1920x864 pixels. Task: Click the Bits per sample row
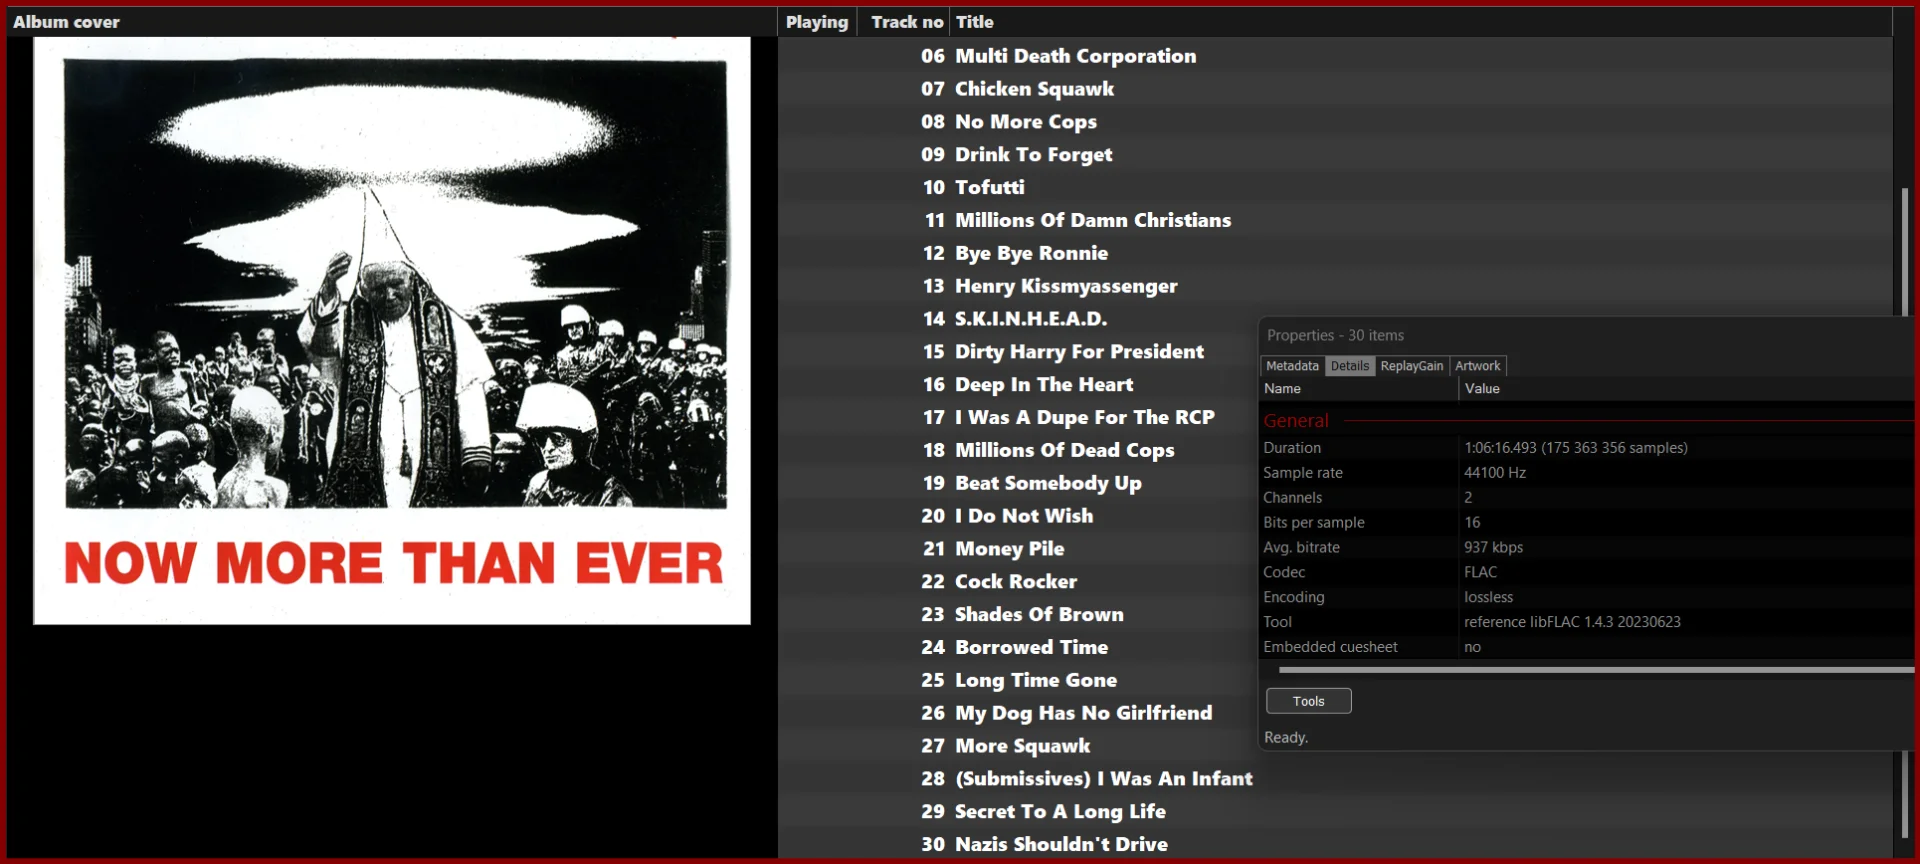tap(1587, 523)
